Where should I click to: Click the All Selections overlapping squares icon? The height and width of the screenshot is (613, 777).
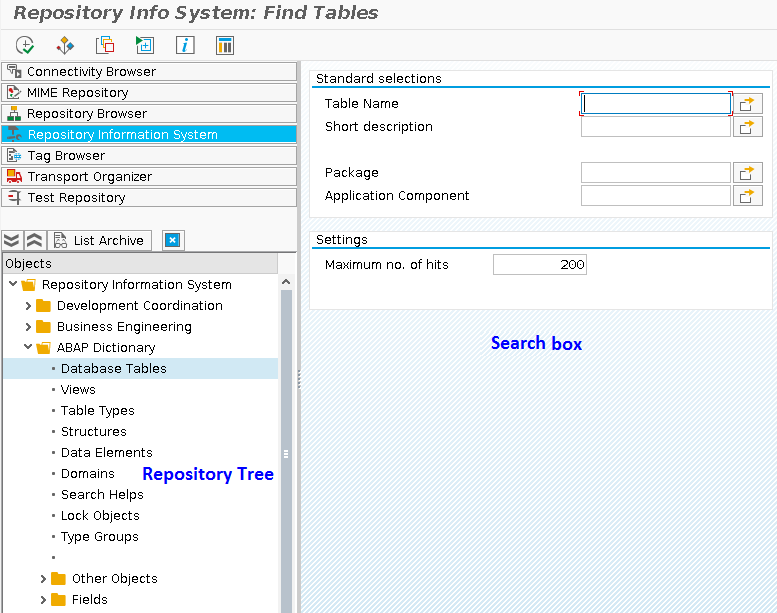click(105, 46)
